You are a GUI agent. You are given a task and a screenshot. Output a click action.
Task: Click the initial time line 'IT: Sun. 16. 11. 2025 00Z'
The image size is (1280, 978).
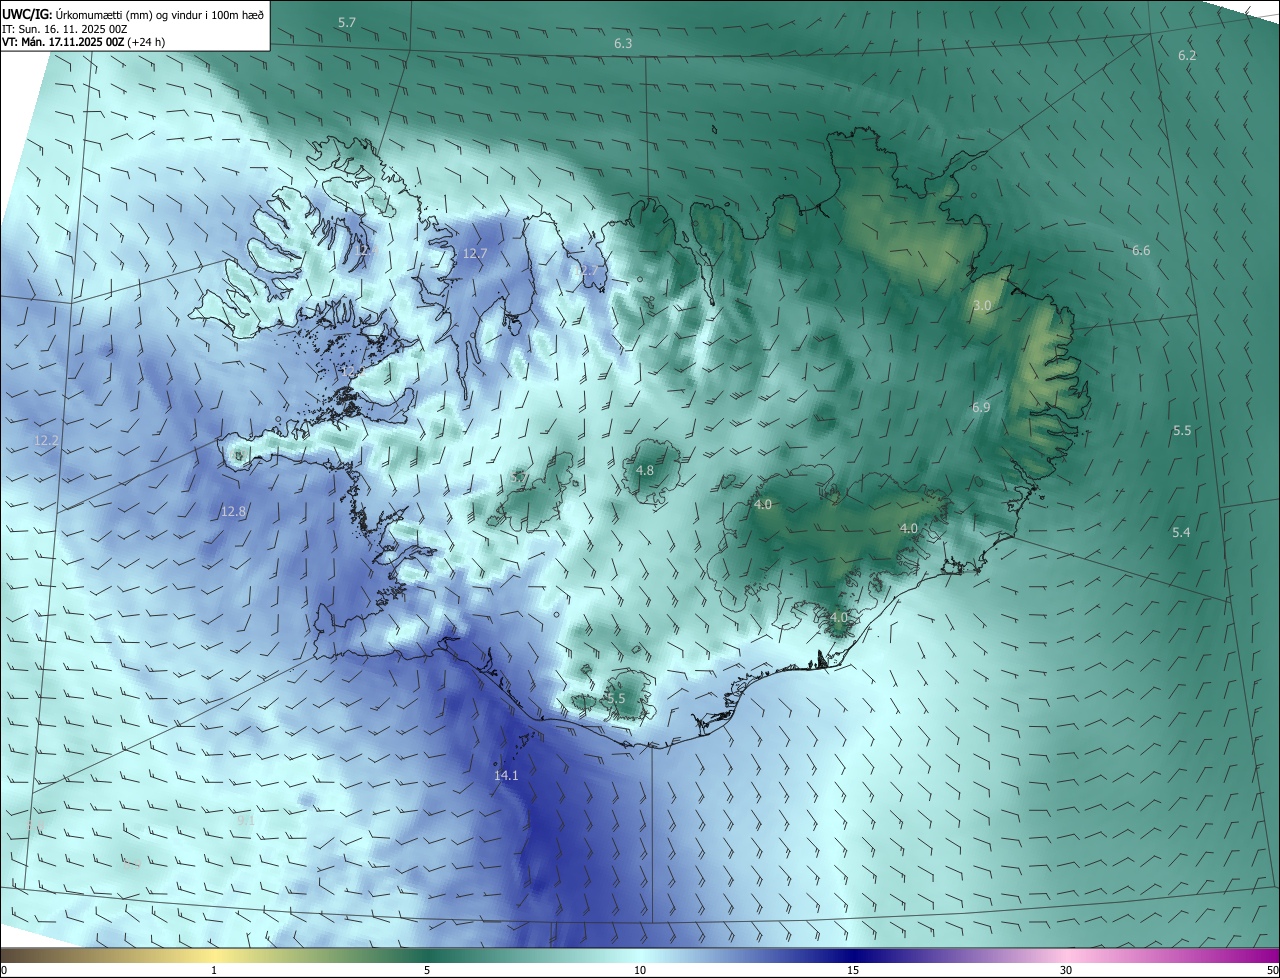(66, 29)
